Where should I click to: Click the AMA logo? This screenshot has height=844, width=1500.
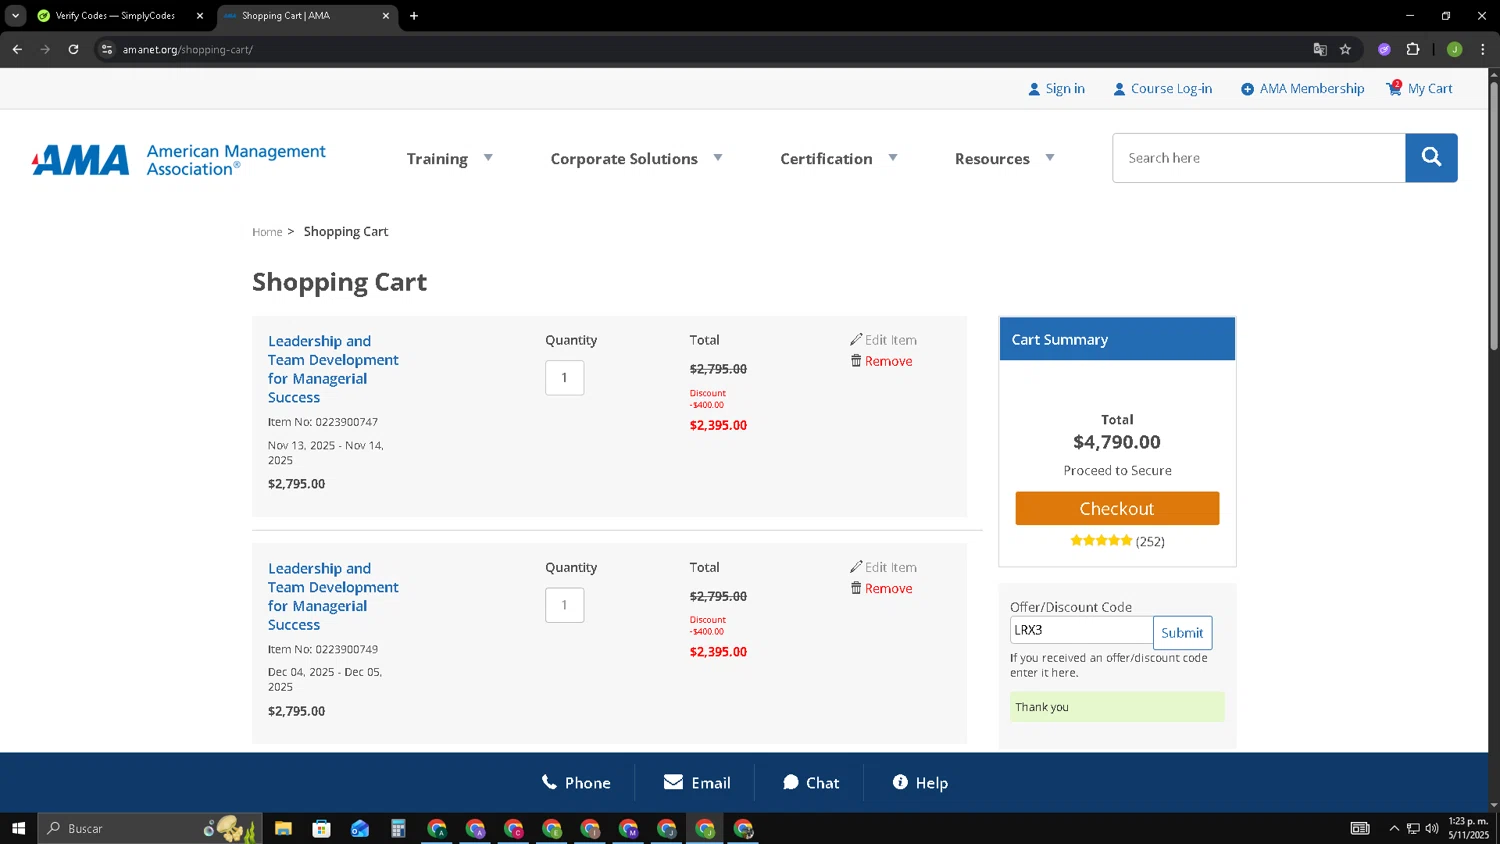tap(179, 159)
